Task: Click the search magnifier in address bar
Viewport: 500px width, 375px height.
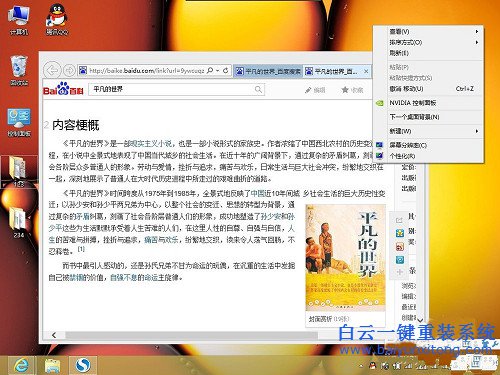Action: 210,70
